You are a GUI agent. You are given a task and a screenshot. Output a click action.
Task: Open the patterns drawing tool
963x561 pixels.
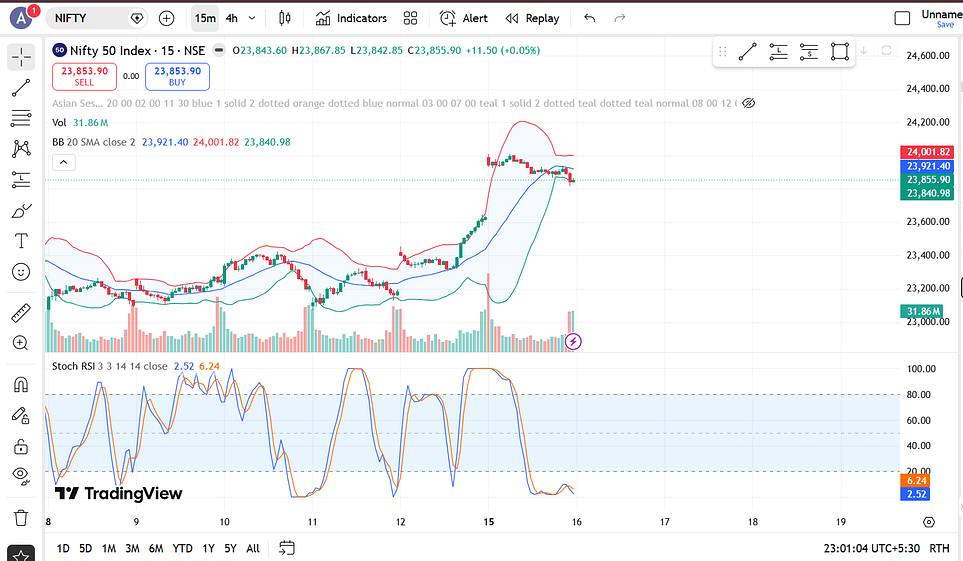[x=21, y=149]
